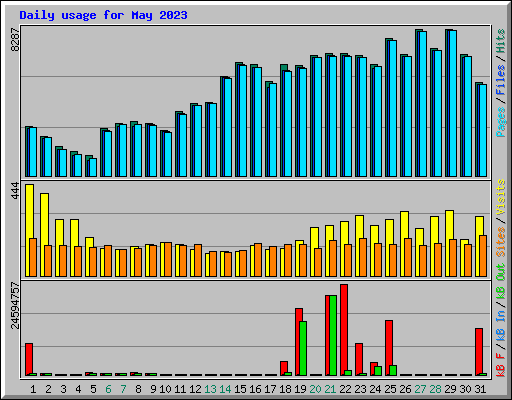Click the 24594757 kB axis value

click(x=15, y=305)
